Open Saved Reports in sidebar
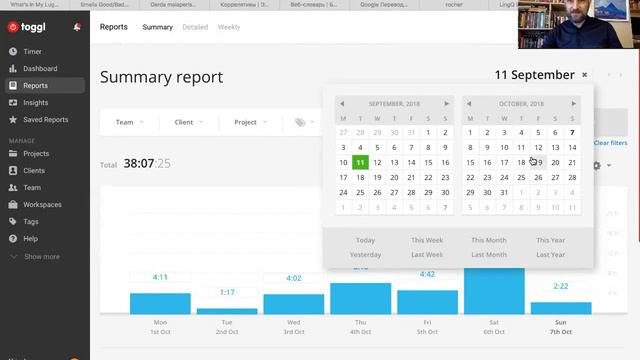 pyautogui.click(x=46, y=120)
